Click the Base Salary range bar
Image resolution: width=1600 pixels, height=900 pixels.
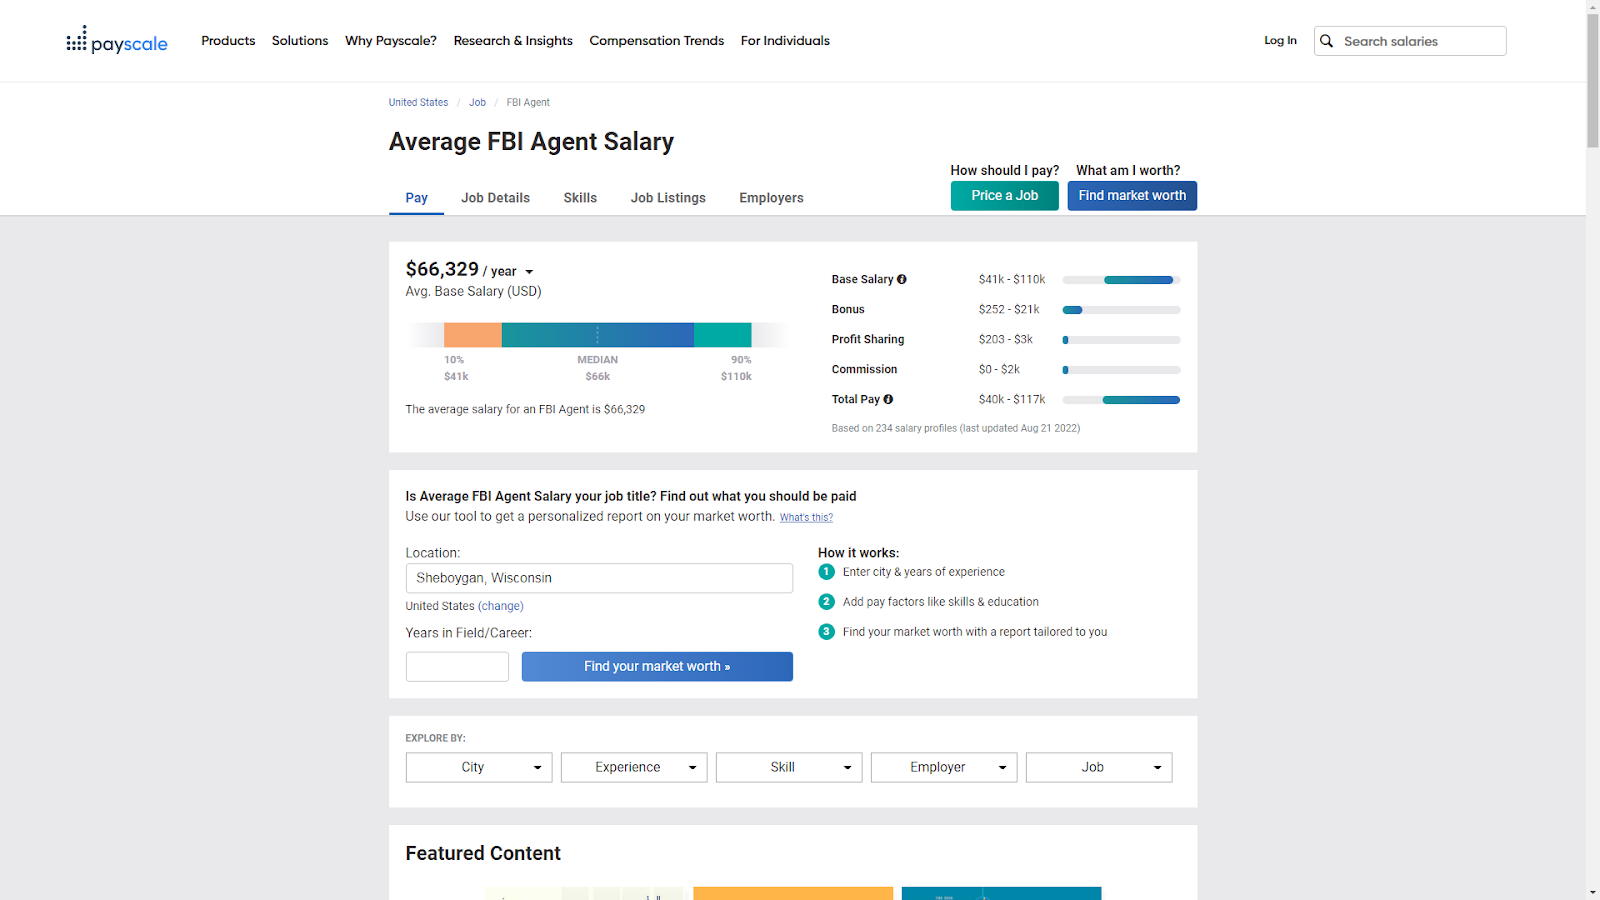(1121, 280)
